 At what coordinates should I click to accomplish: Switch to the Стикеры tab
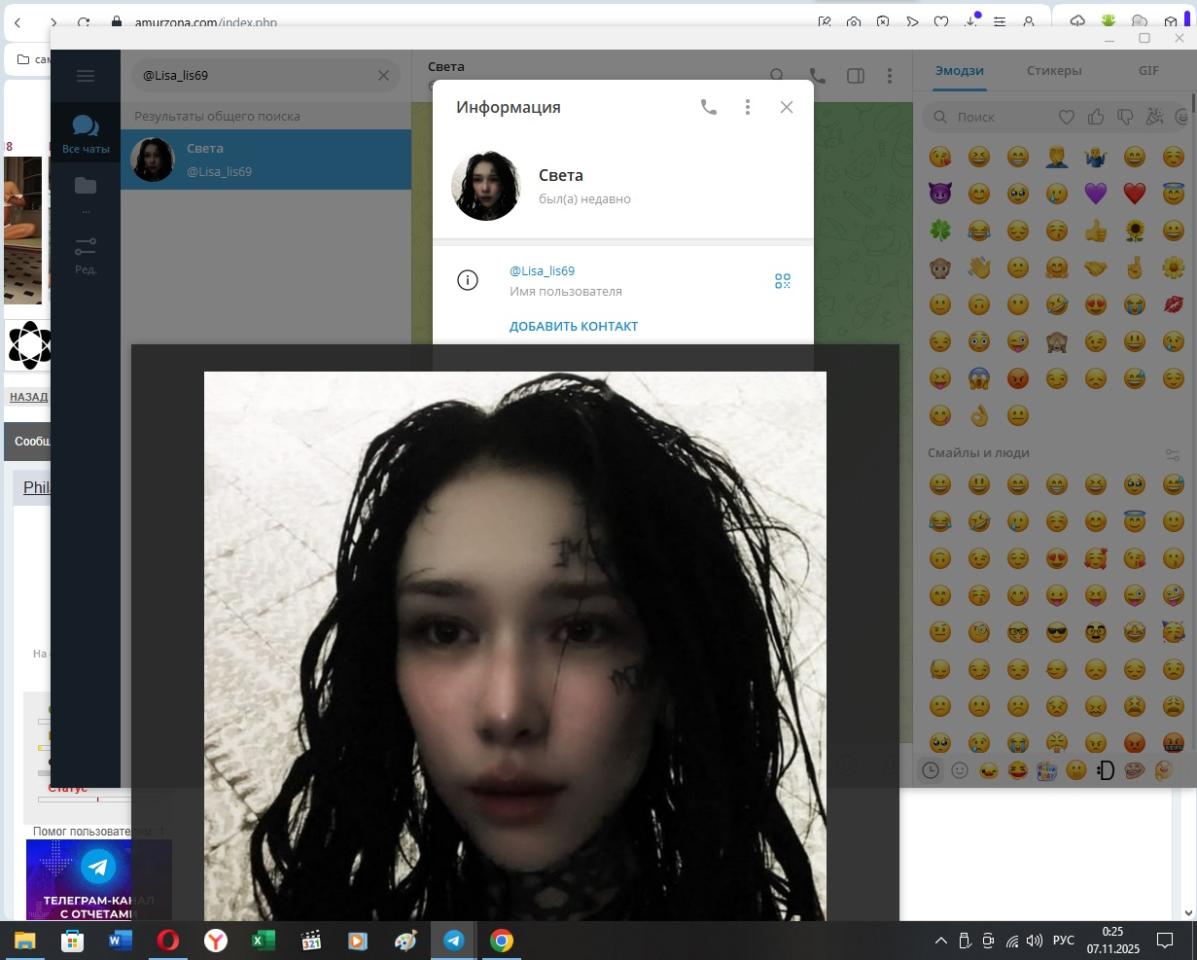[1053, 71]
